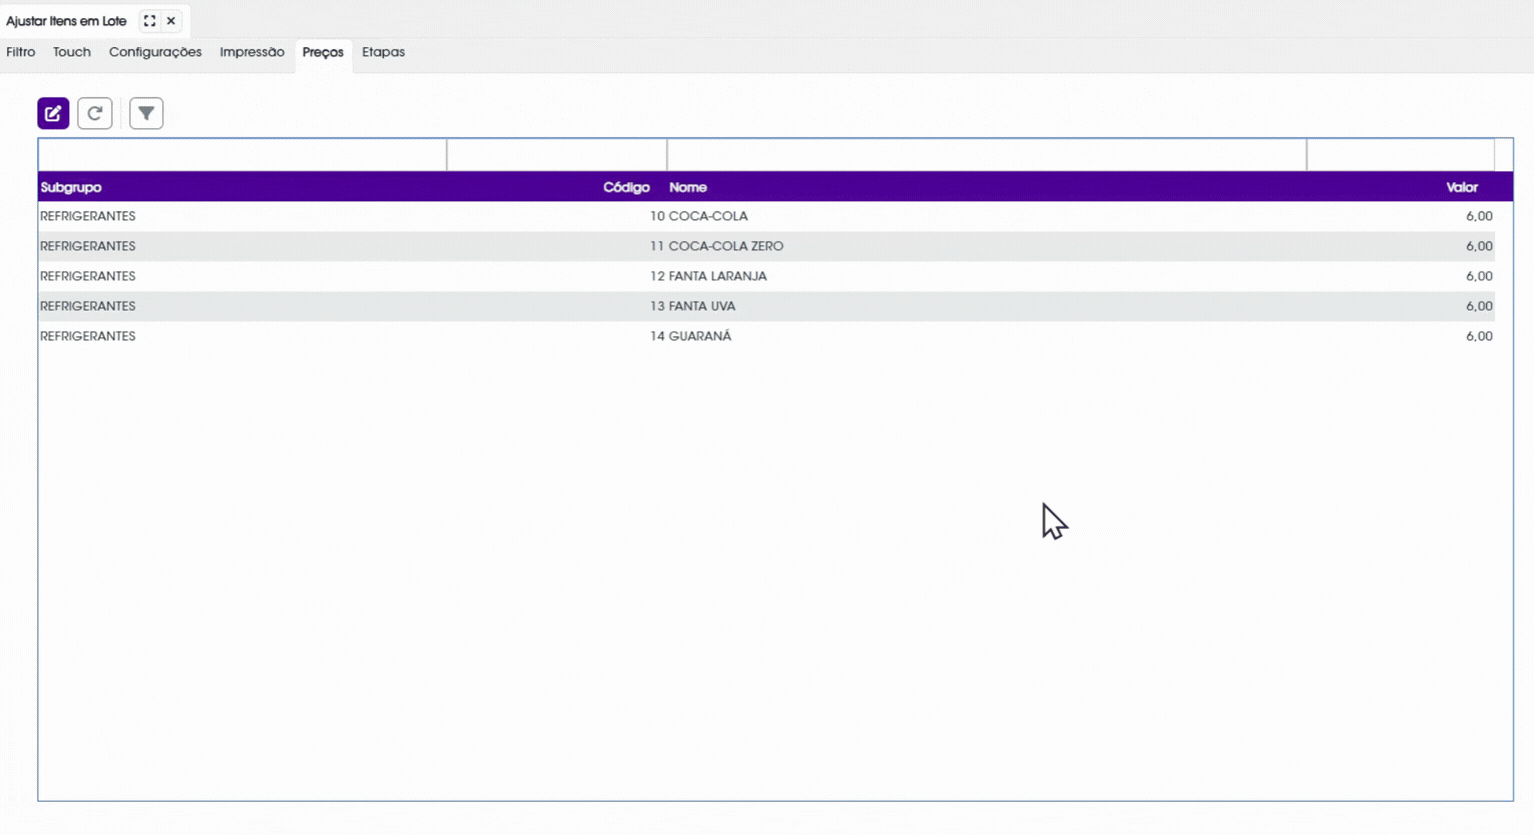1534x835 pixels.
Task: Select the COCA-COLA ZERO name cell
Action: click(x=726, y=246)
